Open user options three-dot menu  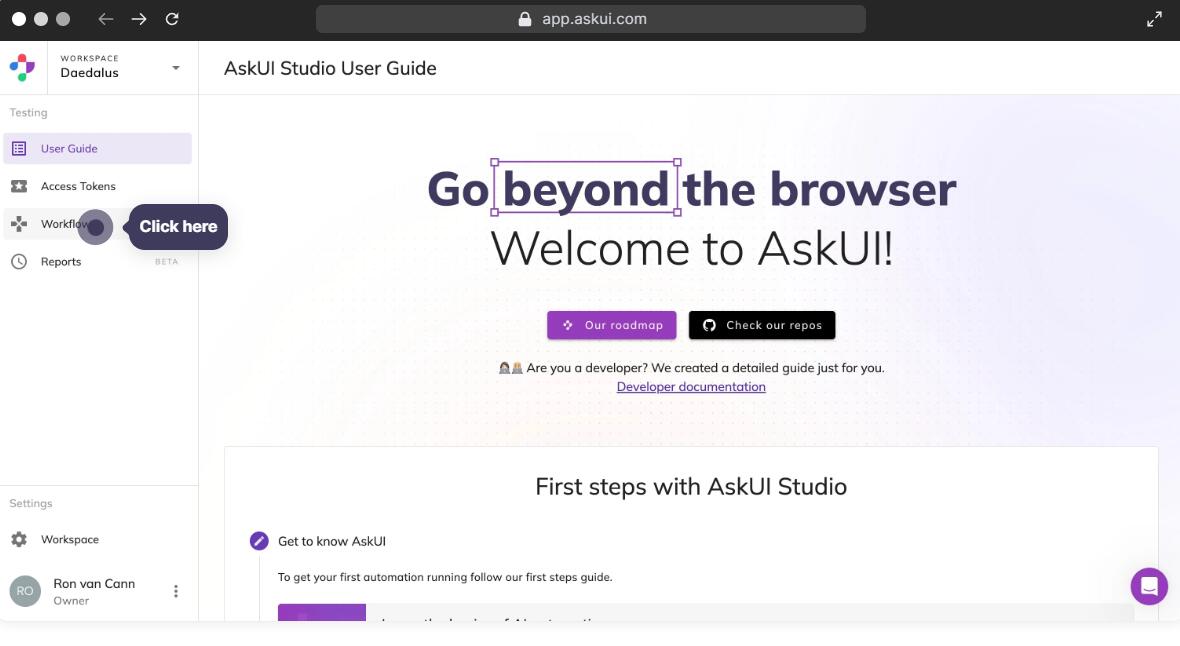point(176,591)
